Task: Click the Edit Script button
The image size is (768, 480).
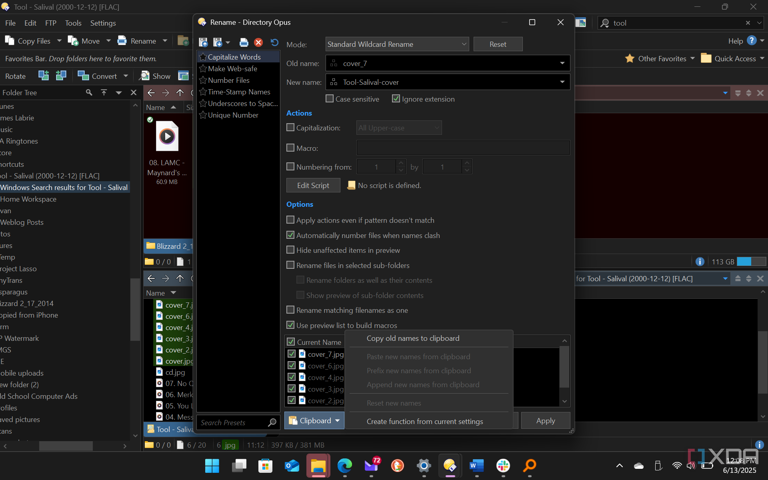Action: click(313, 185)
